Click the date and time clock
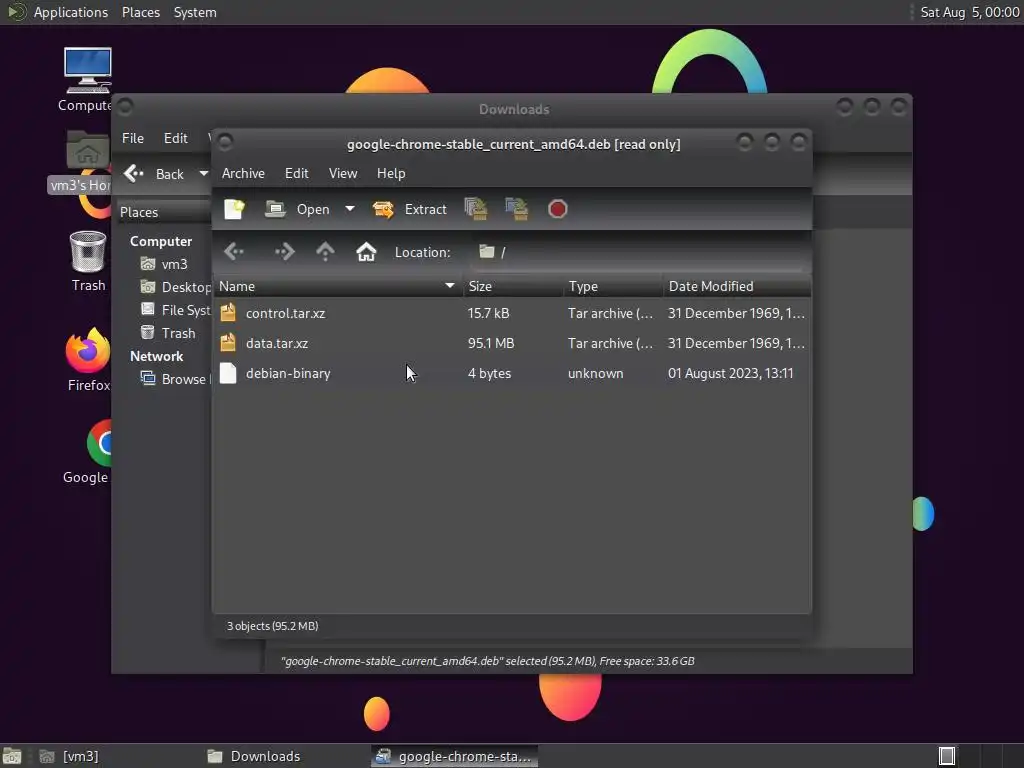Image resolution: width=1024 pixels, height=768 pixels. coord(970,12)
